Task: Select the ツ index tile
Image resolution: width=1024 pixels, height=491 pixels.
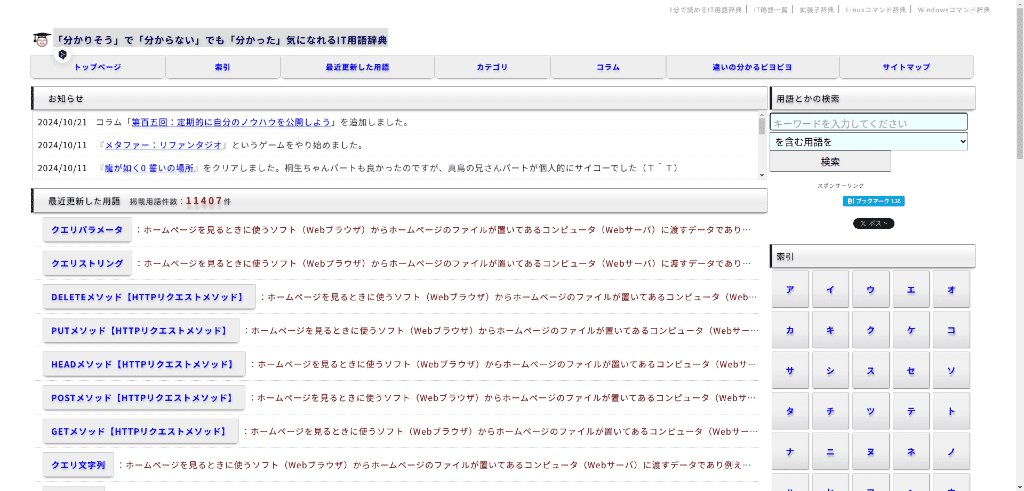Action: tap(870, 411)
